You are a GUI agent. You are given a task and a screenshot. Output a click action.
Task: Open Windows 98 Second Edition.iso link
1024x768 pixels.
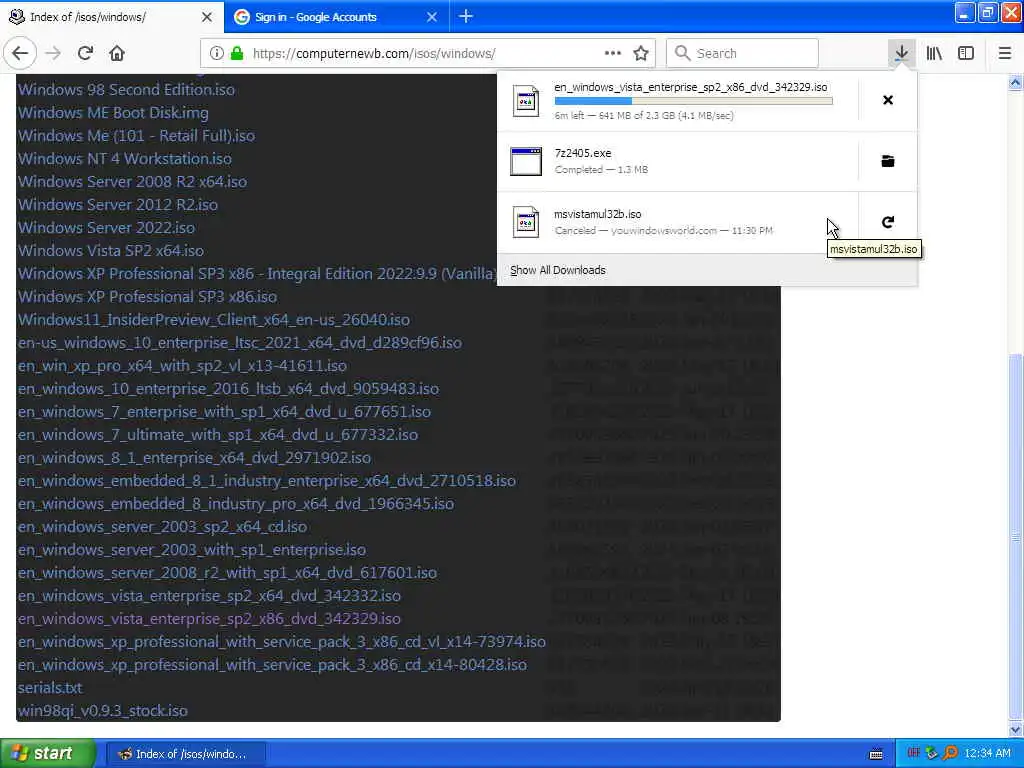click(126, 89)
